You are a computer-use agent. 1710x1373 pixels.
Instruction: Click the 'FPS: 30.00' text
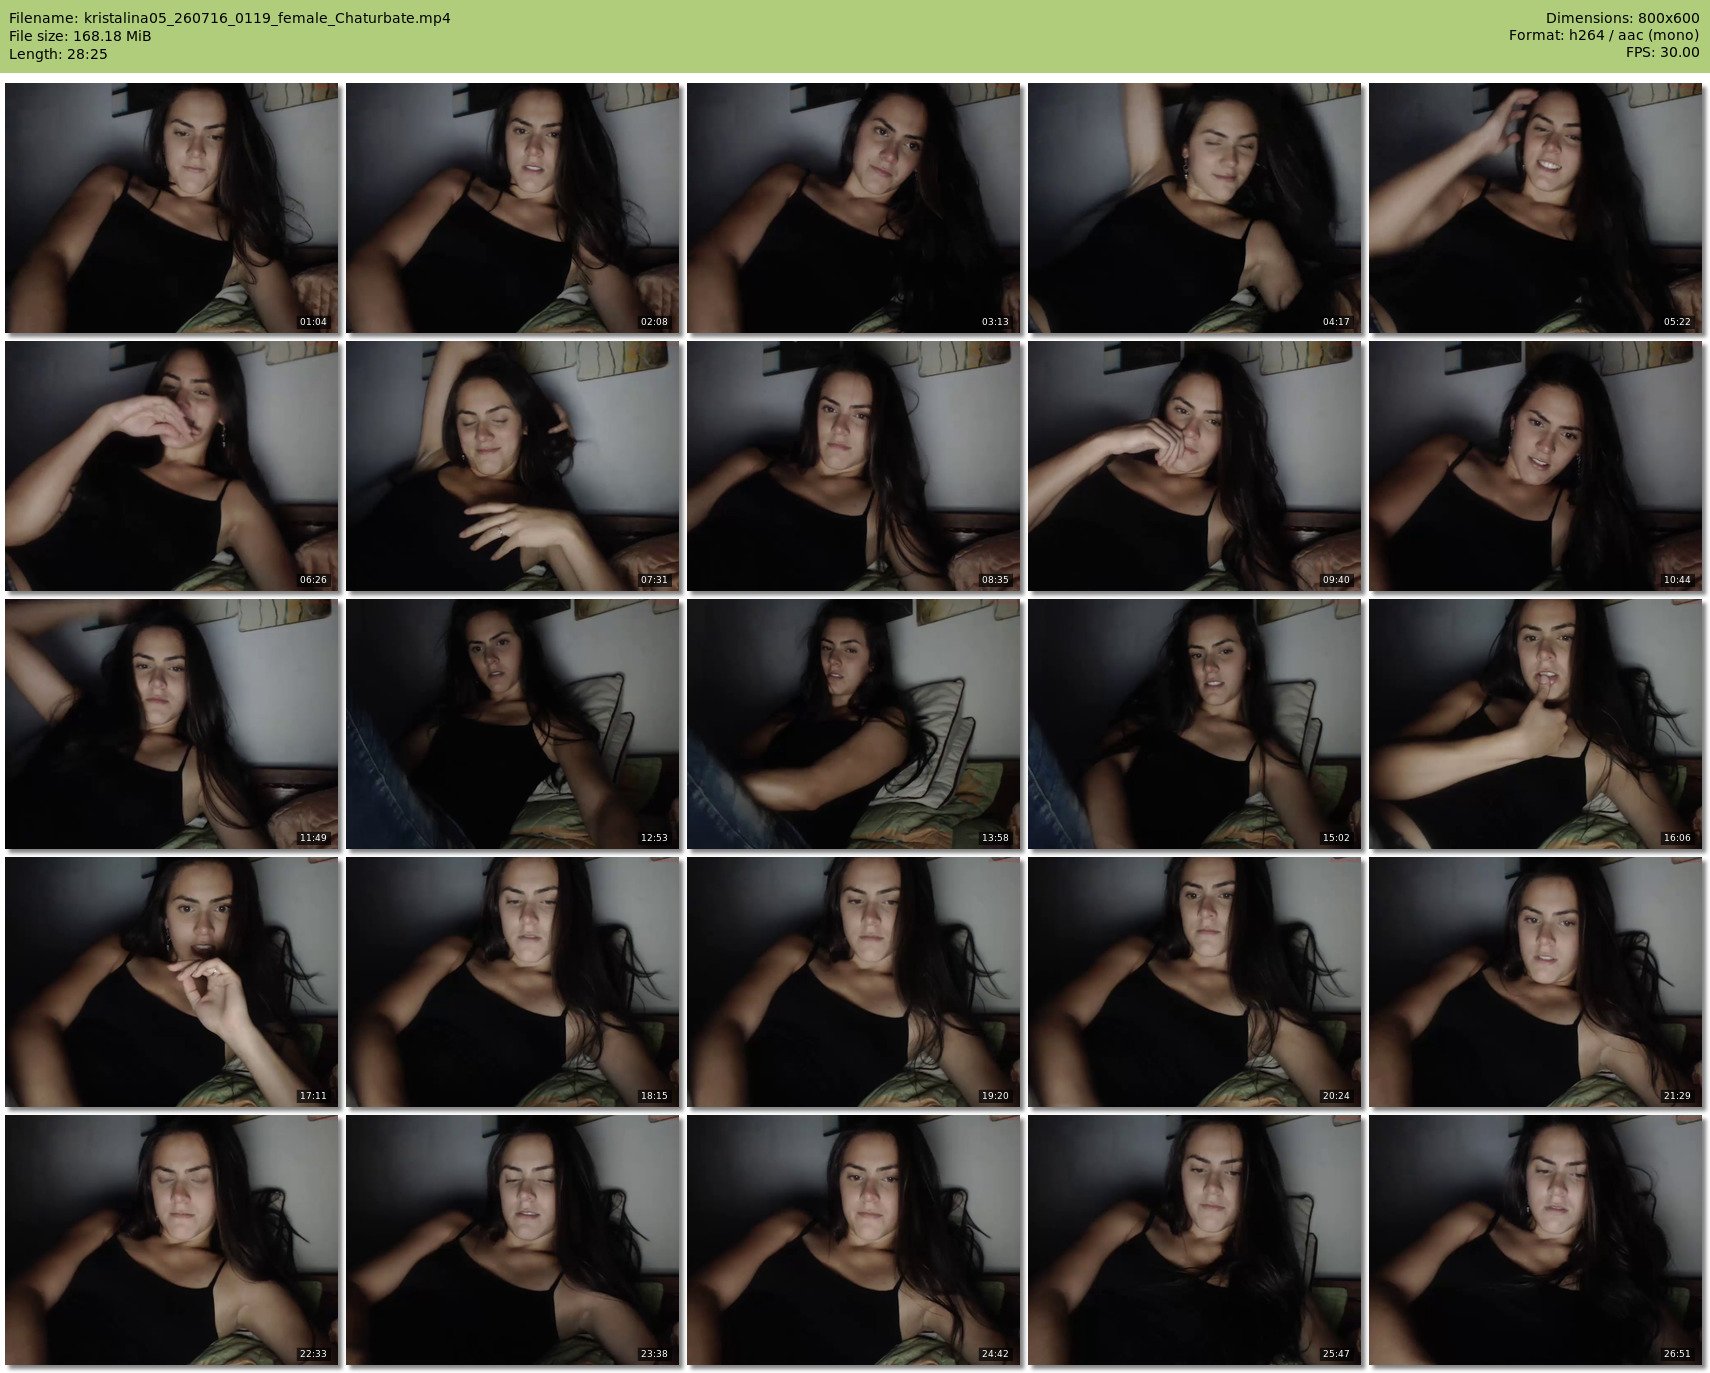tap(1662, 52)
